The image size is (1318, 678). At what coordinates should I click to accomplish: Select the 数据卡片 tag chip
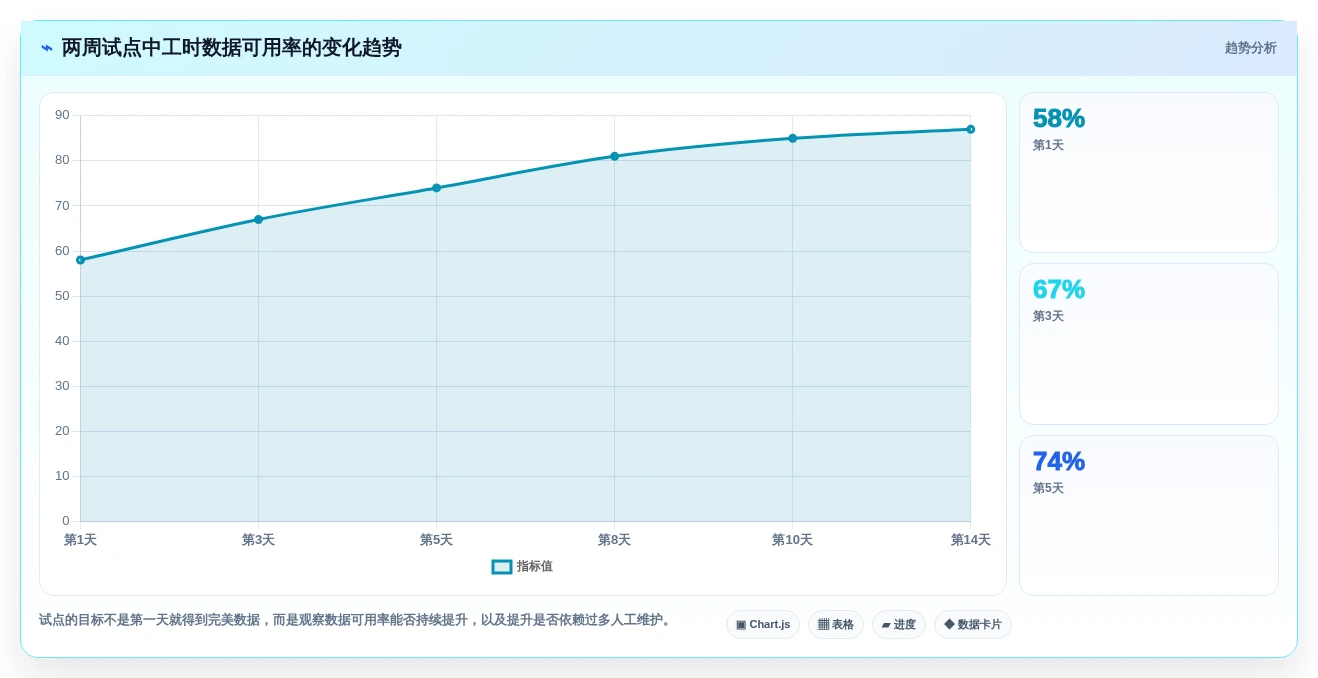pos(973,625)
